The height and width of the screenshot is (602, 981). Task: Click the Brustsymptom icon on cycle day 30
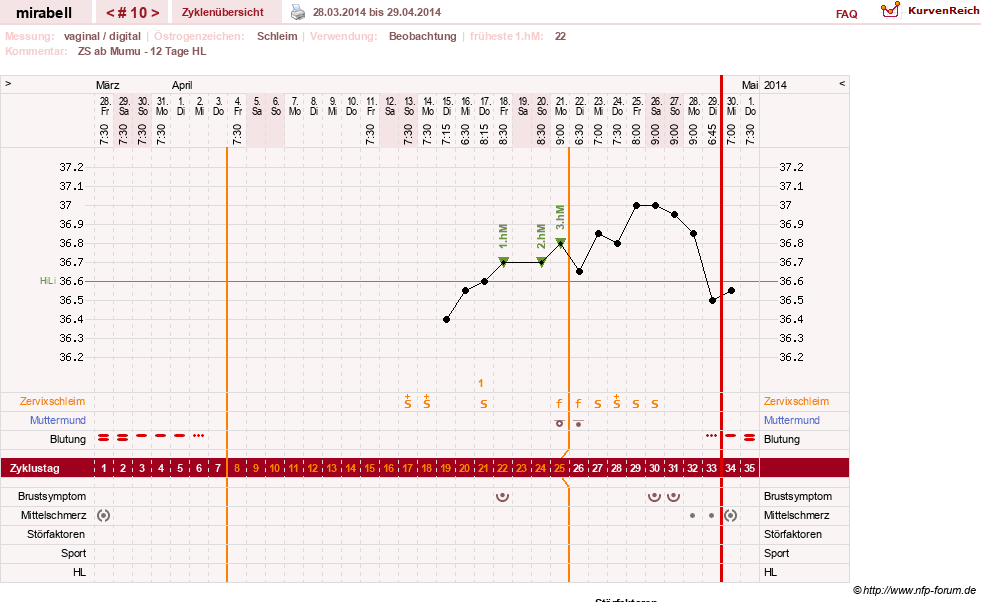(x=654, y=497)
